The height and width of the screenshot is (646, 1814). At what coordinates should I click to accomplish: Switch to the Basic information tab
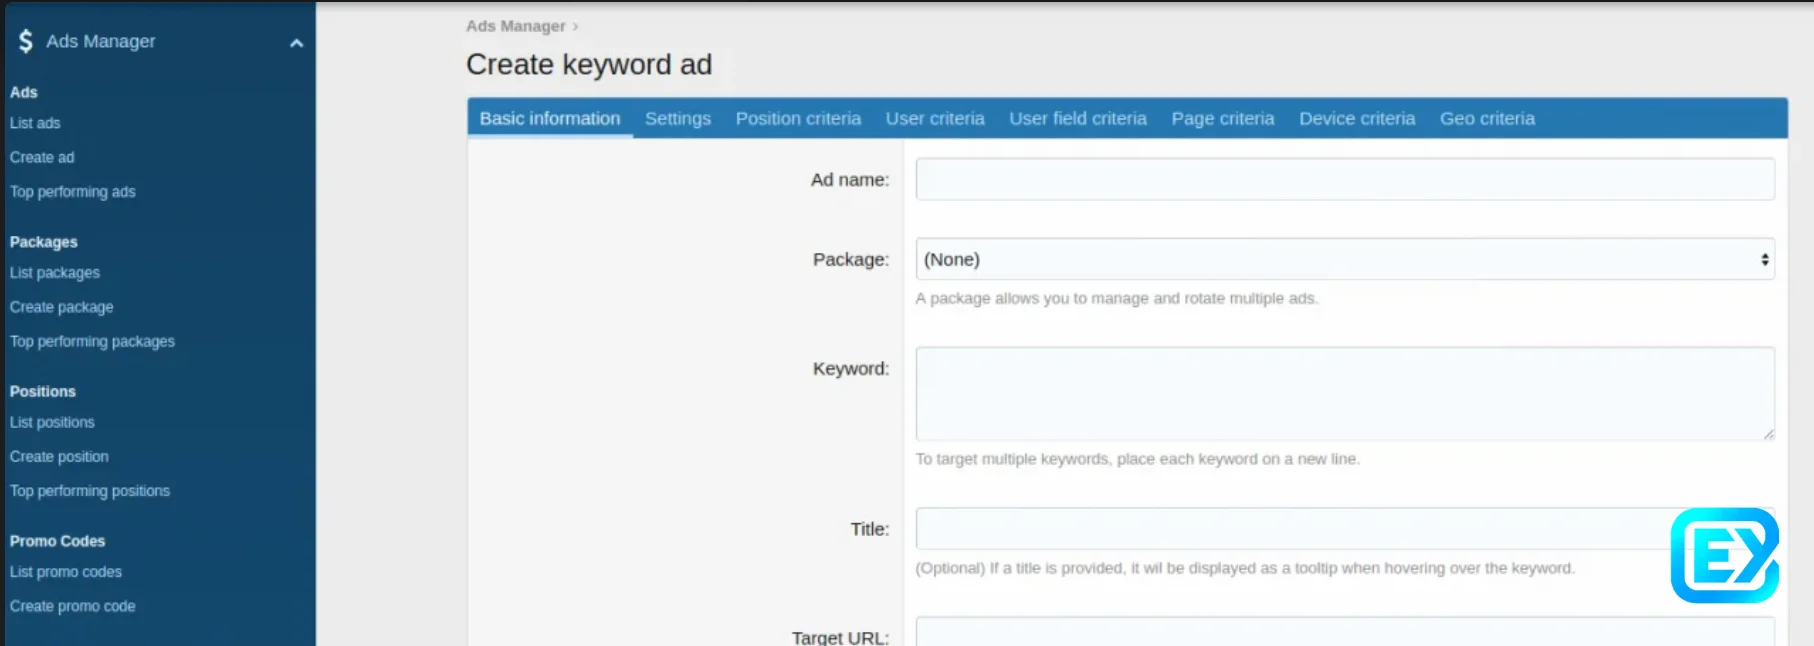550,118
